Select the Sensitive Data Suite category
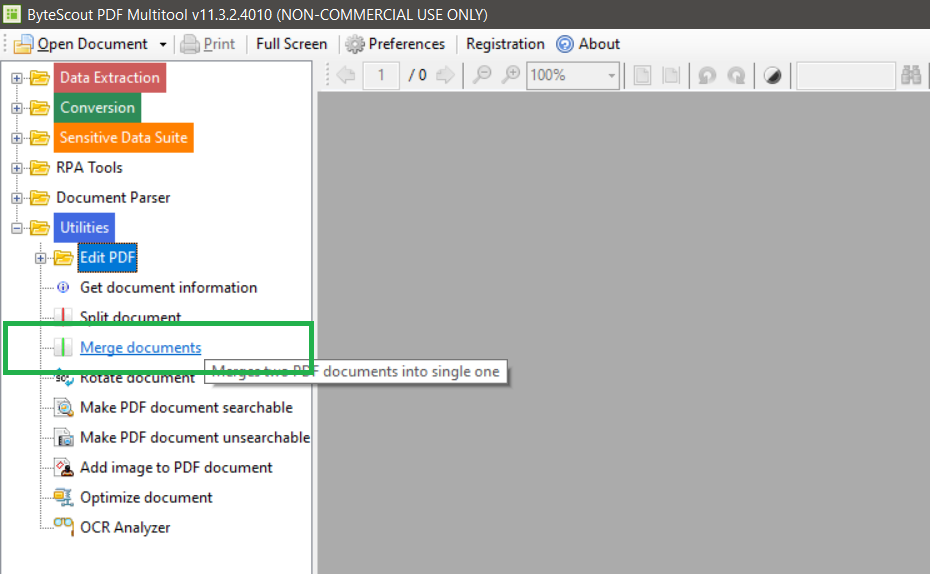 123,138
